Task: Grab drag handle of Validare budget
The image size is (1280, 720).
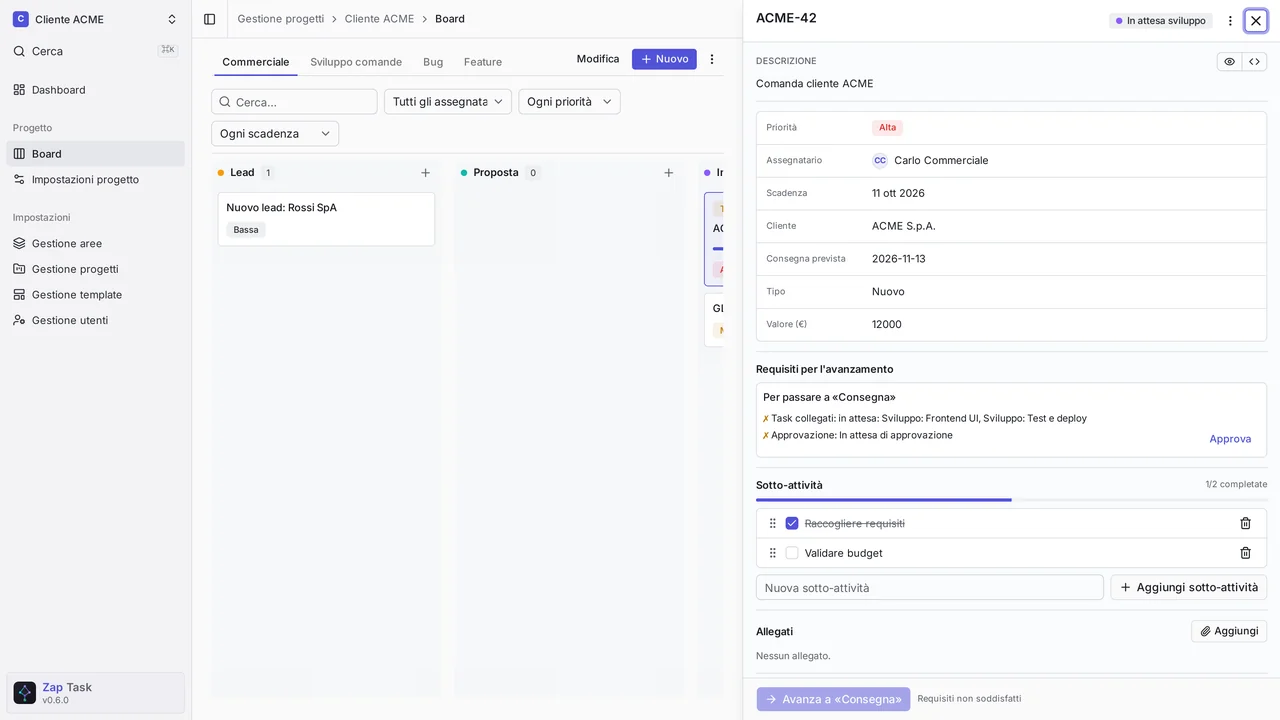Action: pos(772,553)
